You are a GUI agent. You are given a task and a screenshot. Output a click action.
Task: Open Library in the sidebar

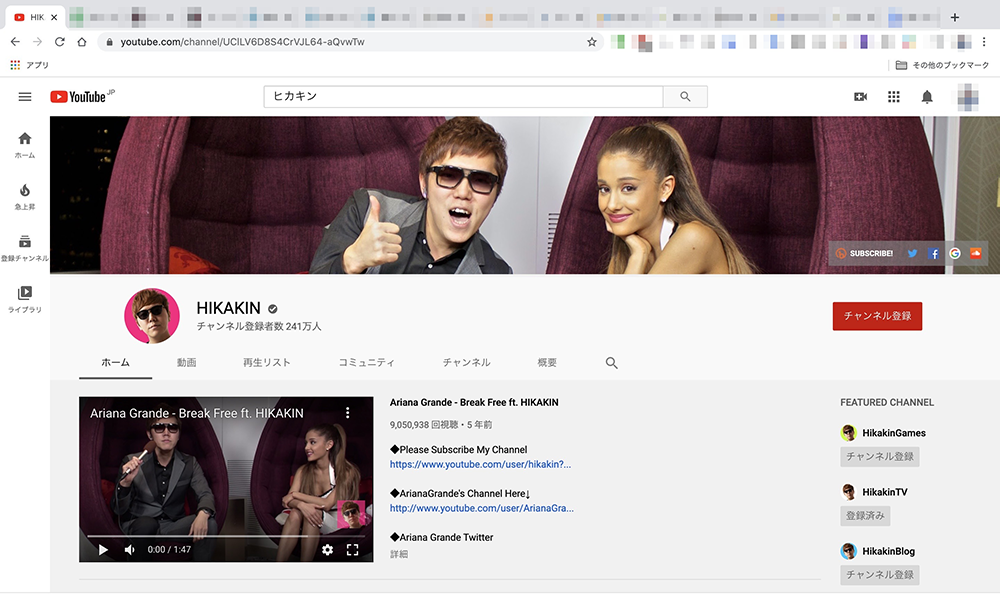[x=25, y=299]
